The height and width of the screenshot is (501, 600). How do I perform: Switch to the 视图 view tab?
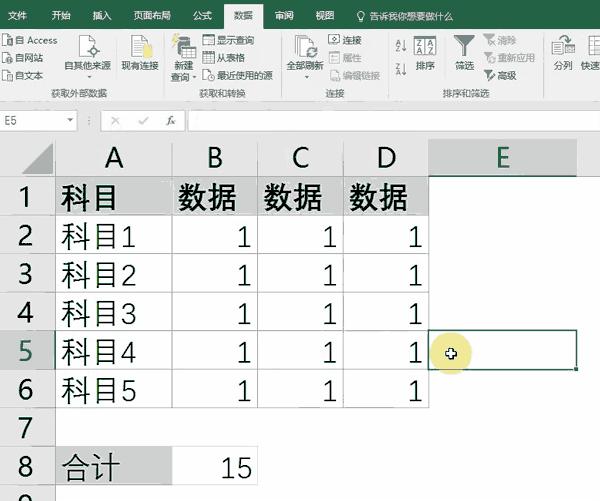click(x=324, y=16)
